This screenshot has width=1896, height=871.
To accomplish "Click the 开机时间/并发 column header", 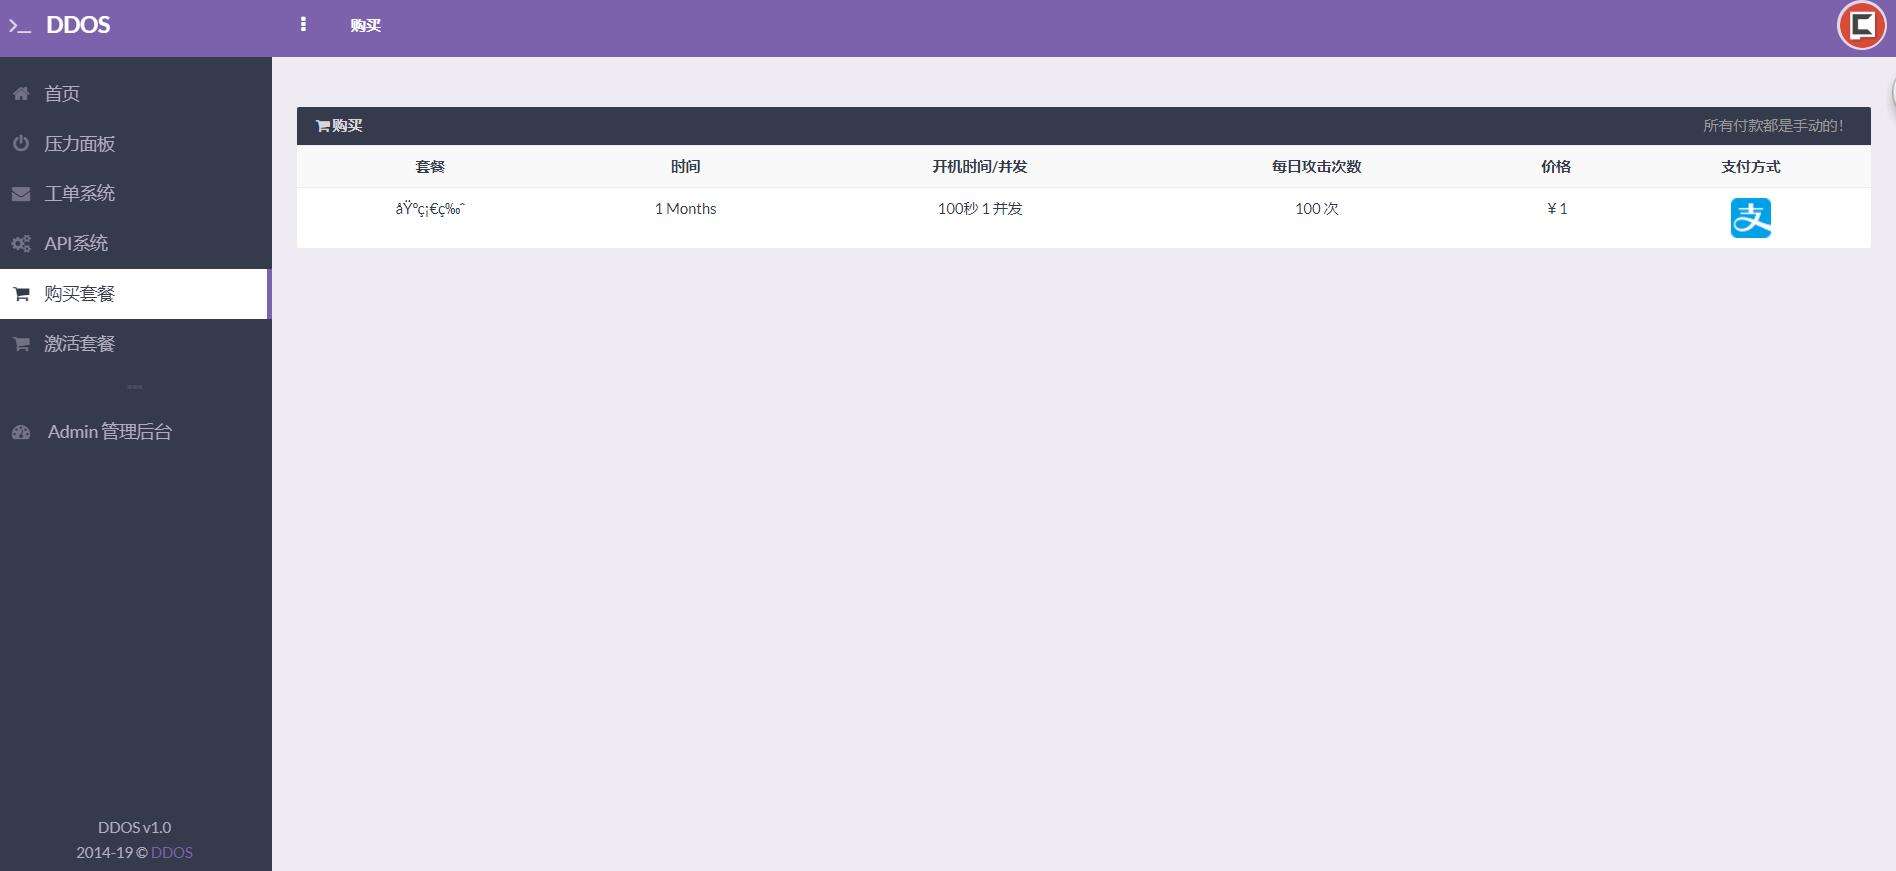I will [x=980, y=167].
